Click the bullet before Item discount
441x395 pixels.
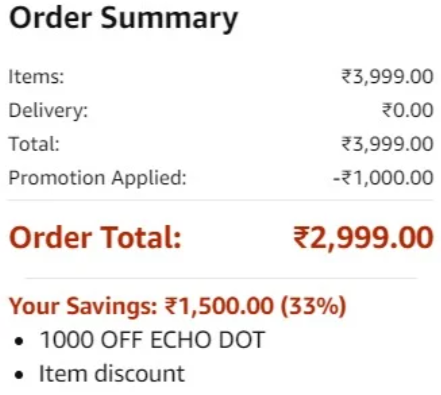tap(19, 375)
